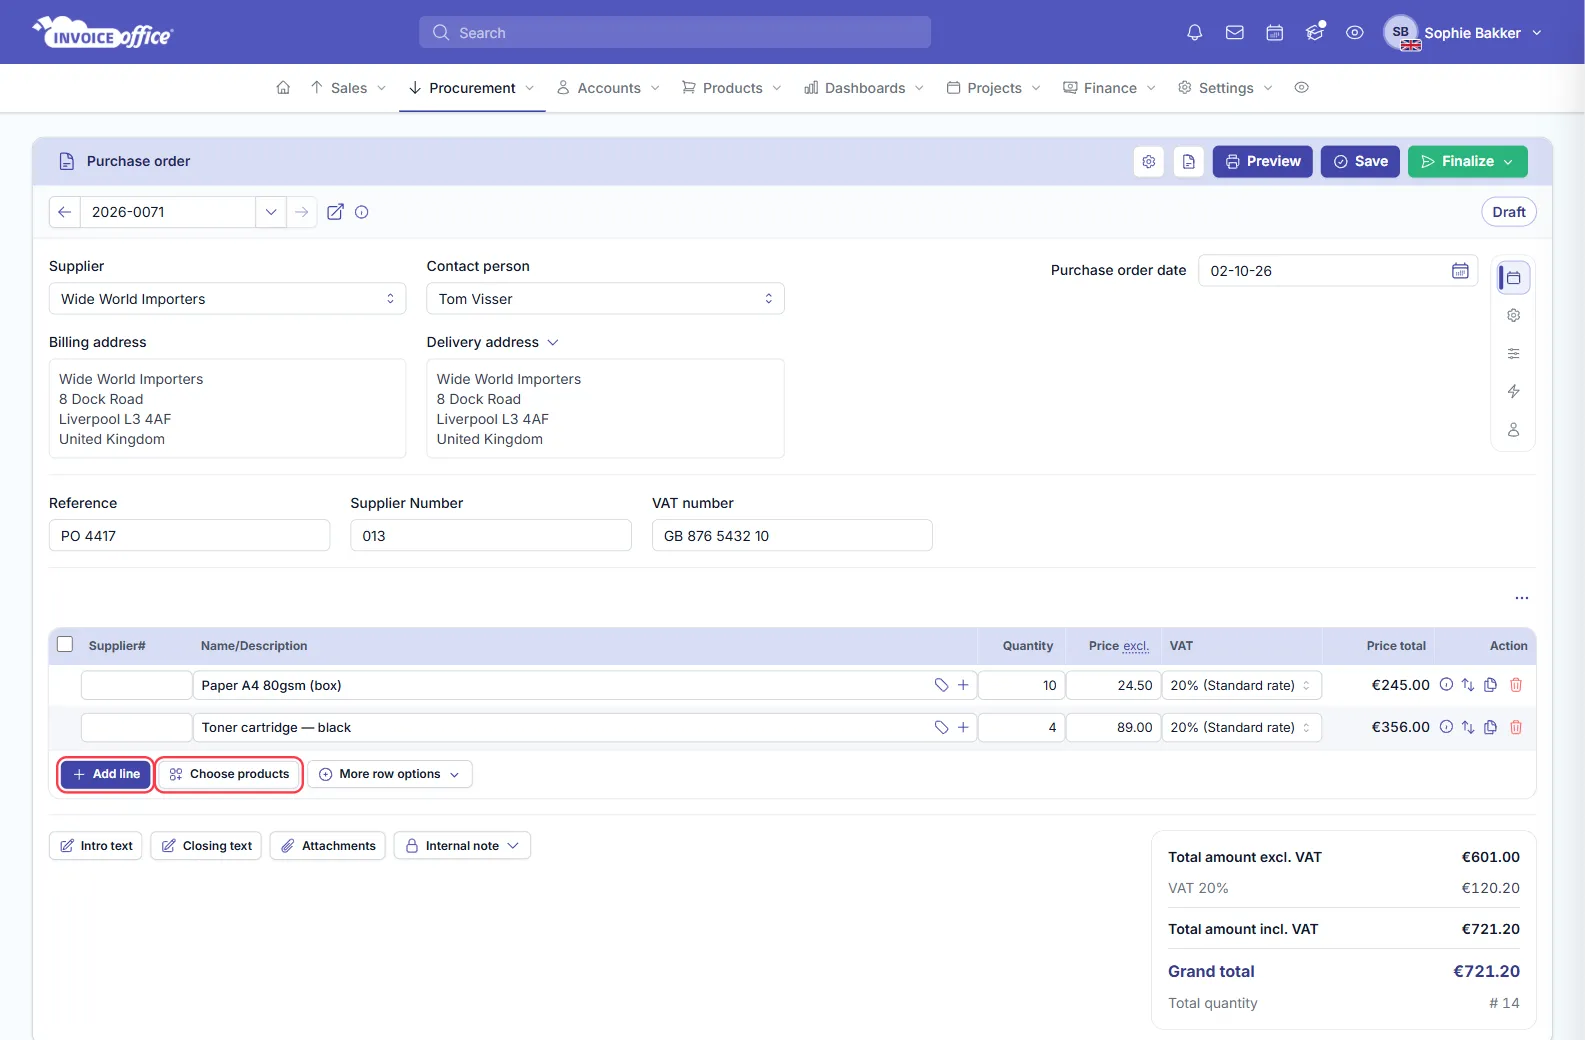The image size is (1585, 1040).
Task: Open the Dashboards menu
Action: click(x=864, y=88)
